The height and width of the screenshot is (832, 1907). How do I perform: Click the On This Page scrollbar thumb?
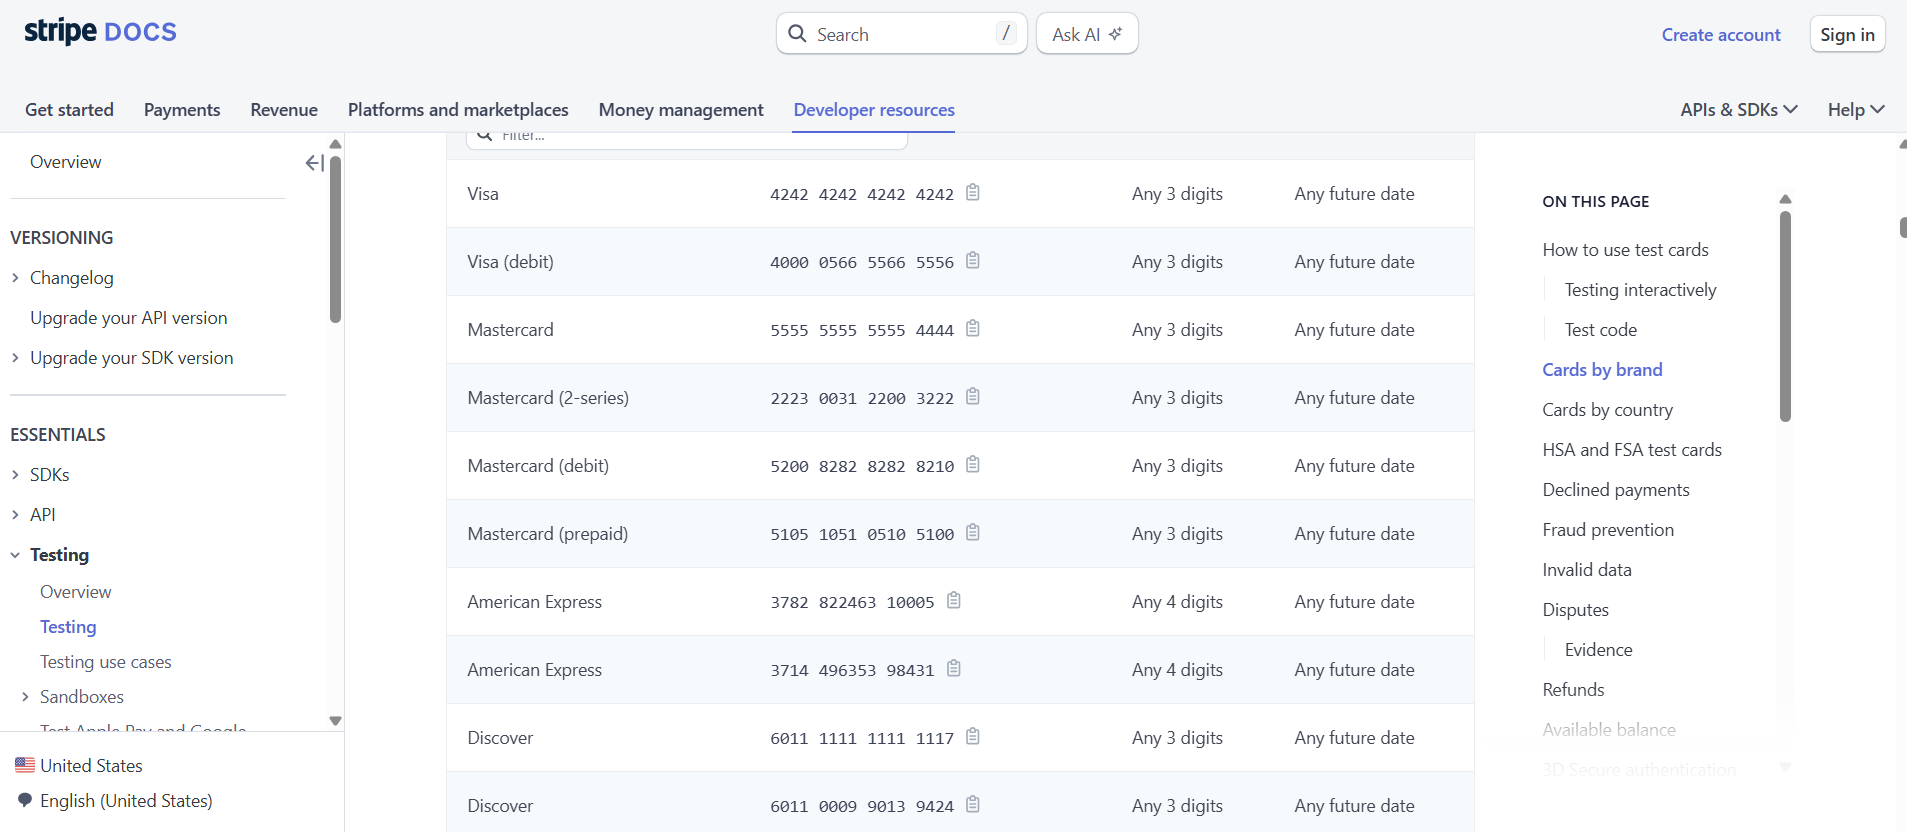coord(1785,315)
